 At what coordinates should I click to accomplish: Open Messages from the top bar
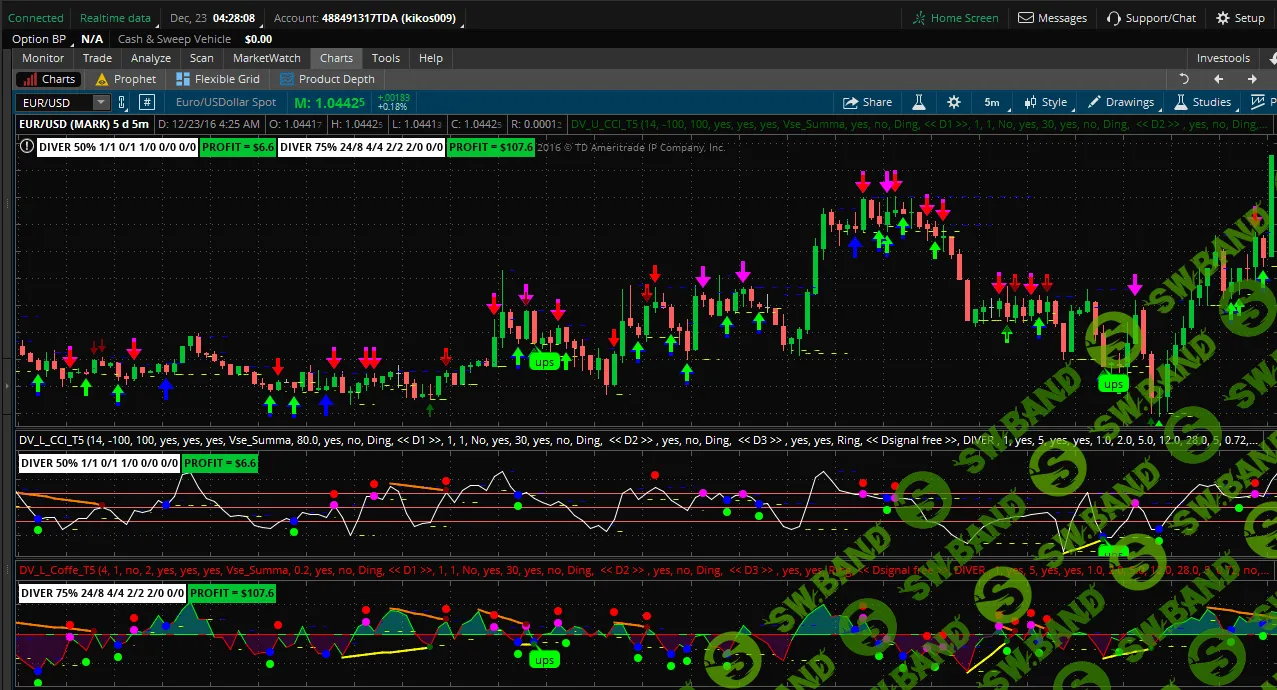point(1052,18)
